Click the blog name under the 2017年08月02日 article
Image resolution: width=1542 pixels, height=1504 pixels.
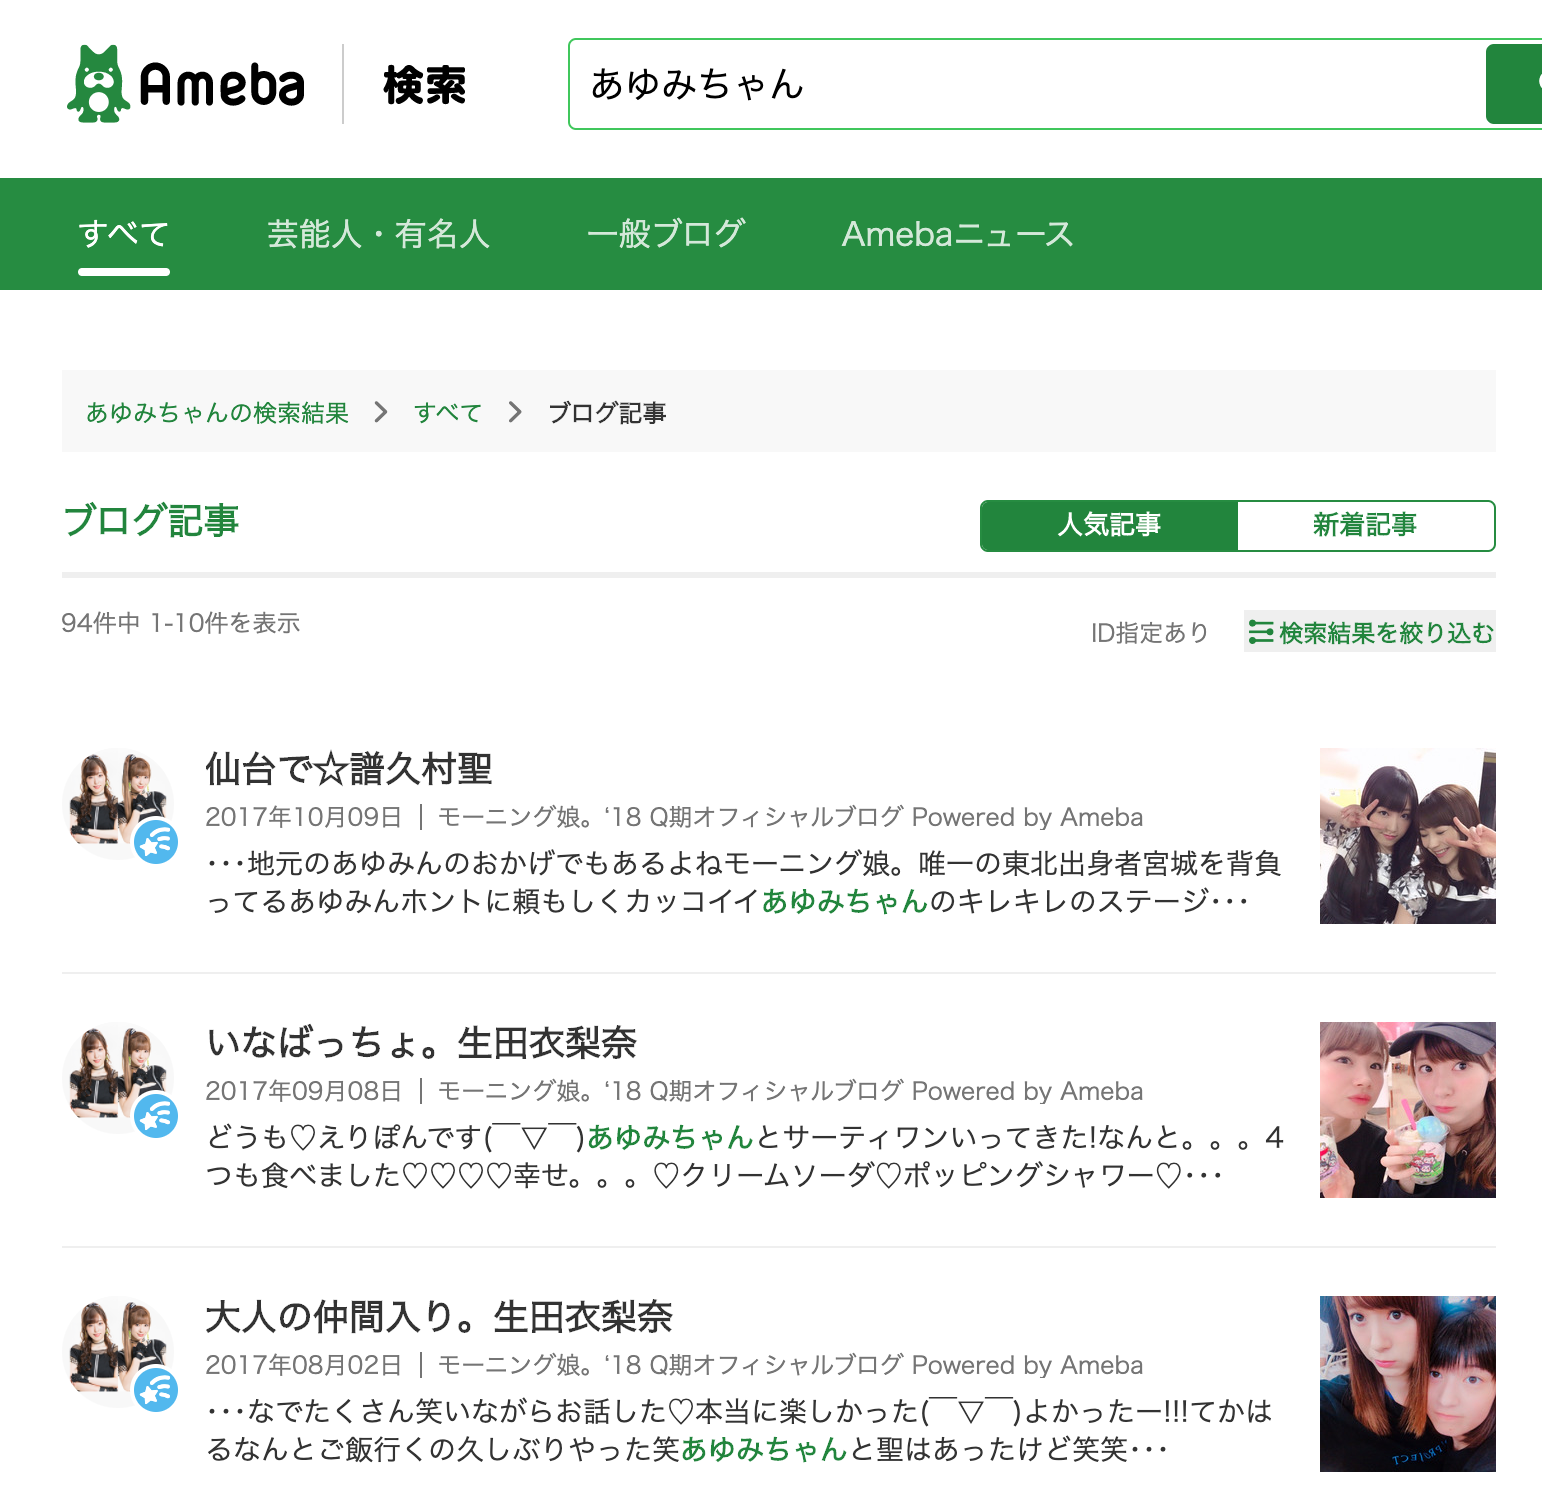tap(790, 1365)
